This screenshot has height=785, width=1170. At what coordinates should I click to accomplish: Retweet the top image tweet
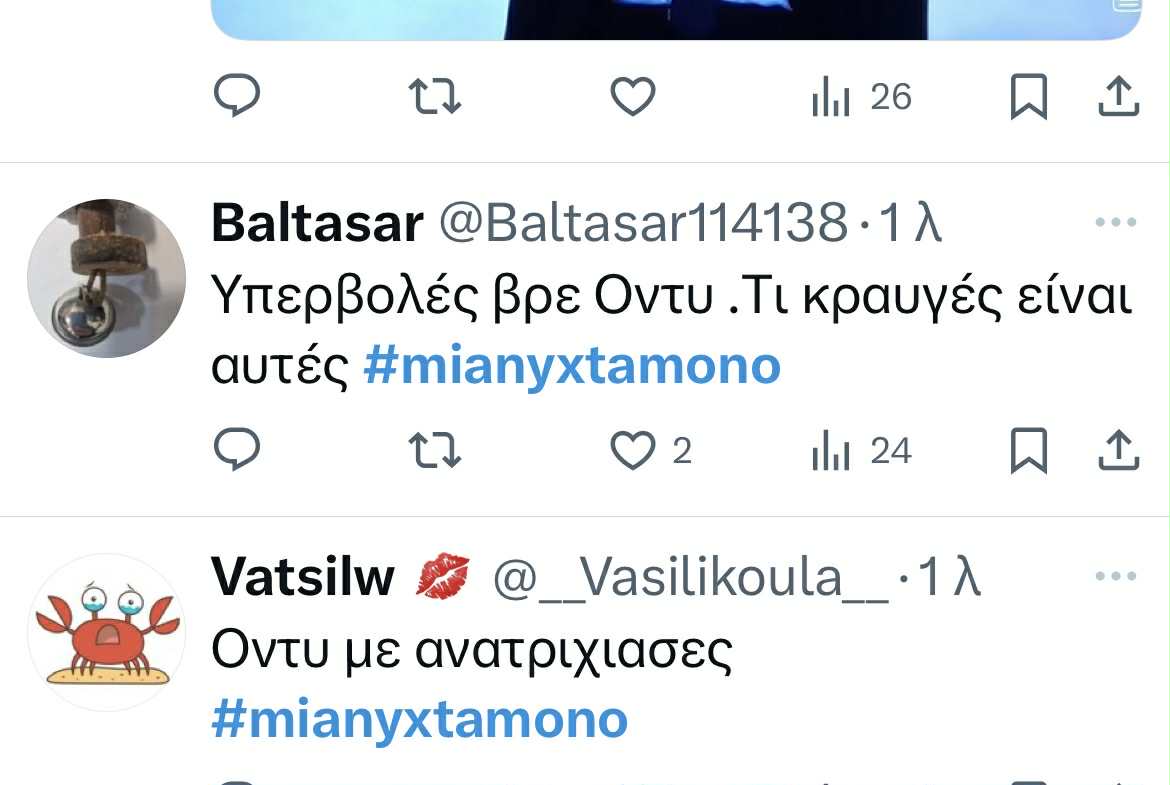[434, 97]
